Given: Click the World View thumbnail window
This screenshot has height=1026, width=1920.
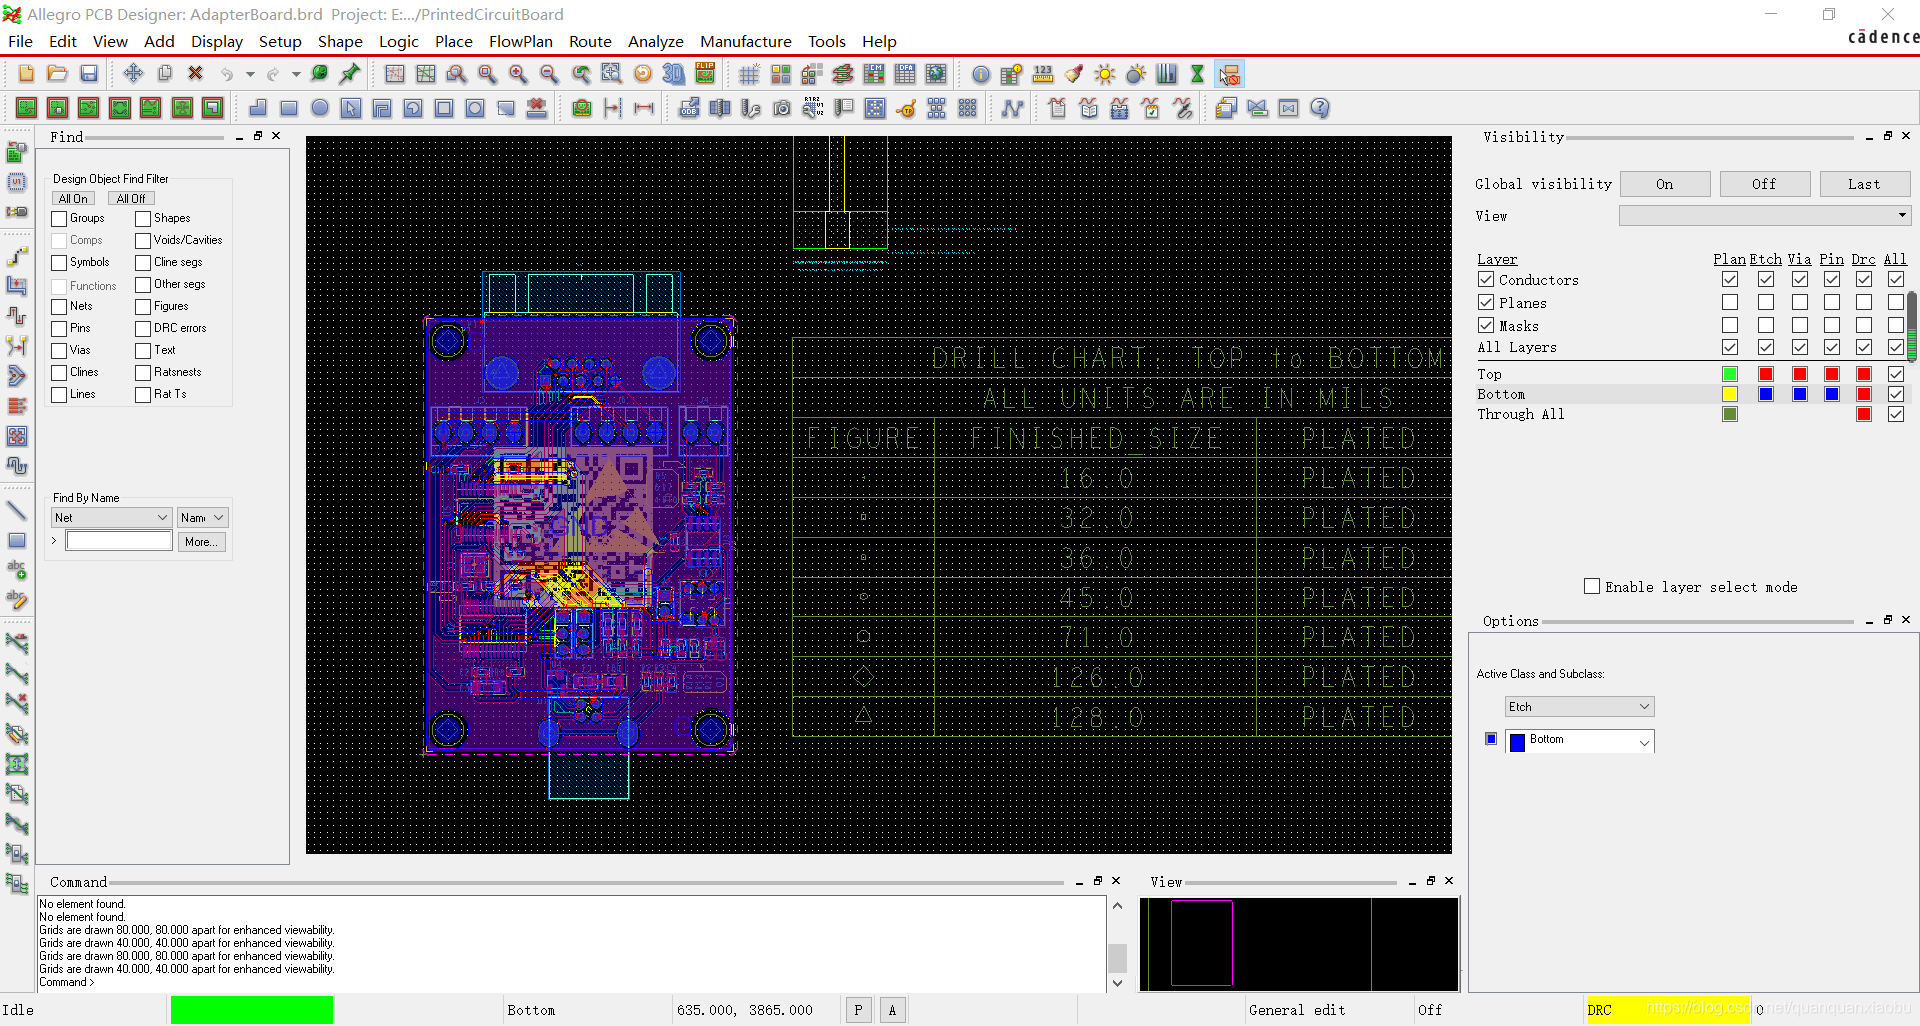Looking at the screenshot, I should [x=1299, y=944].
